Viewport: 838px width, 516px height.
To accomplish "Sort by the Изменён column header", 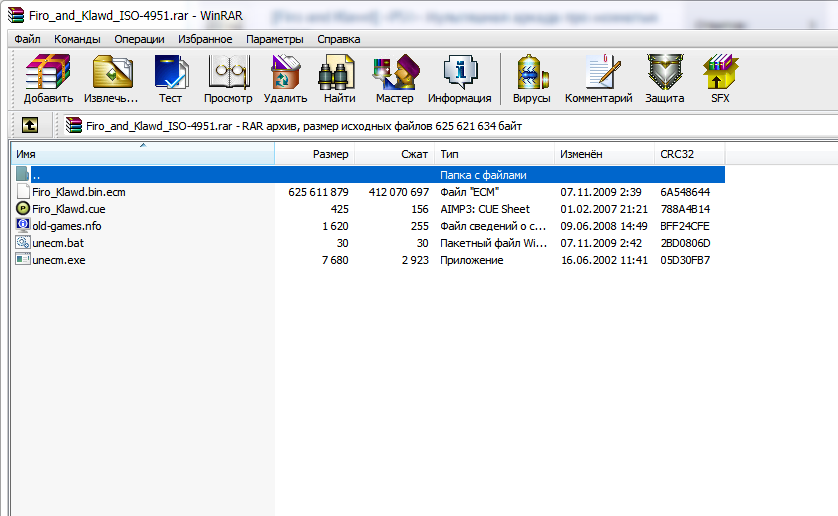I will coord(604,154).
